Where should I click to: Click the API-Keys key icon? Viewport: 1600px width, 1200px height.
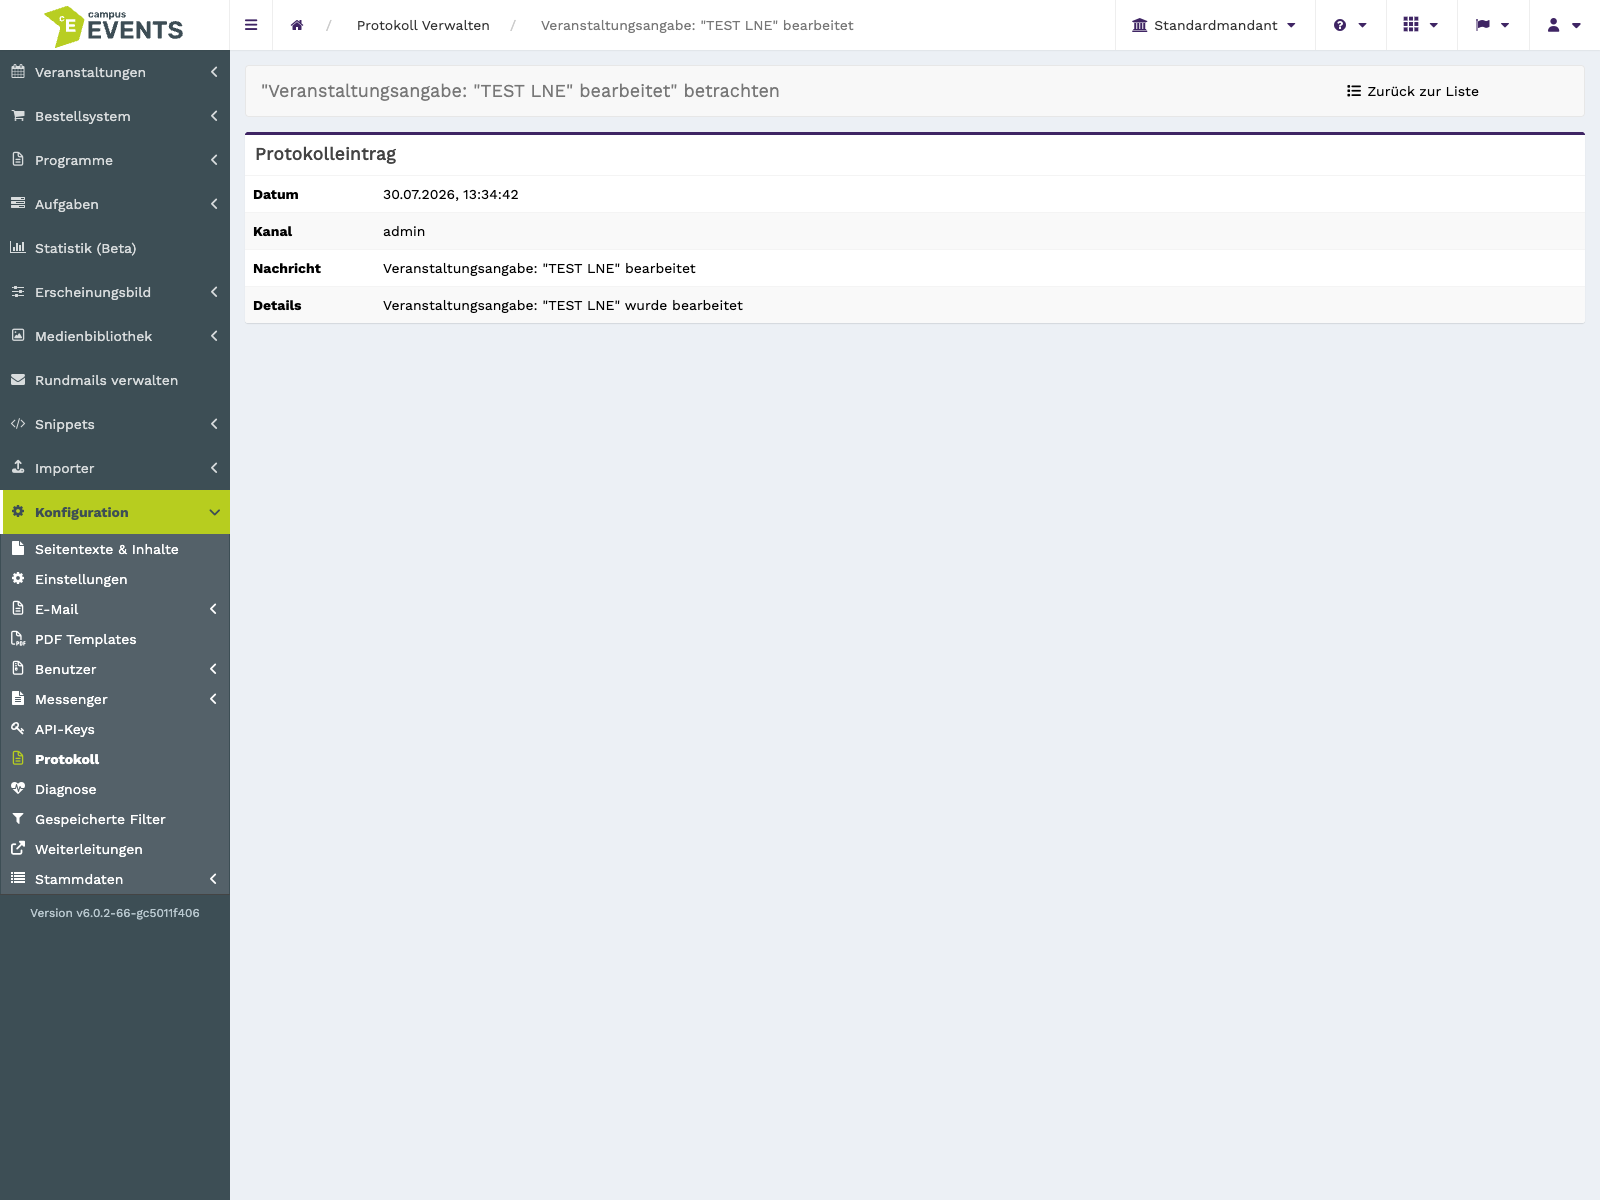[x=18, y=728]
